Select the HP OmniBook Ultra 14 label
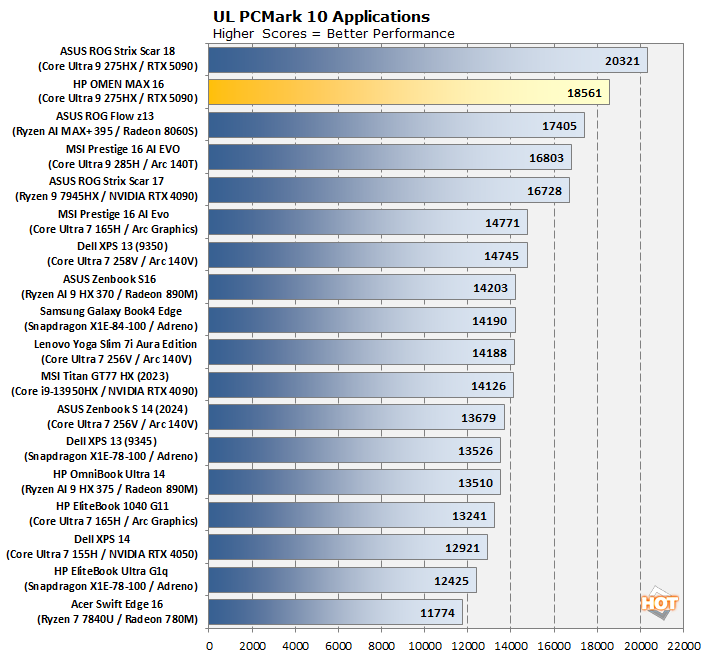This screenshot has width=708, height=668. click(x=109, y=482)
